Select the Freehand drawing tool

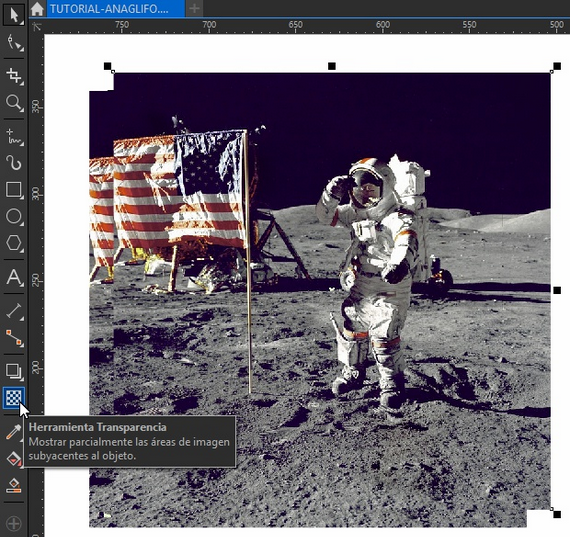coord(14,137)
